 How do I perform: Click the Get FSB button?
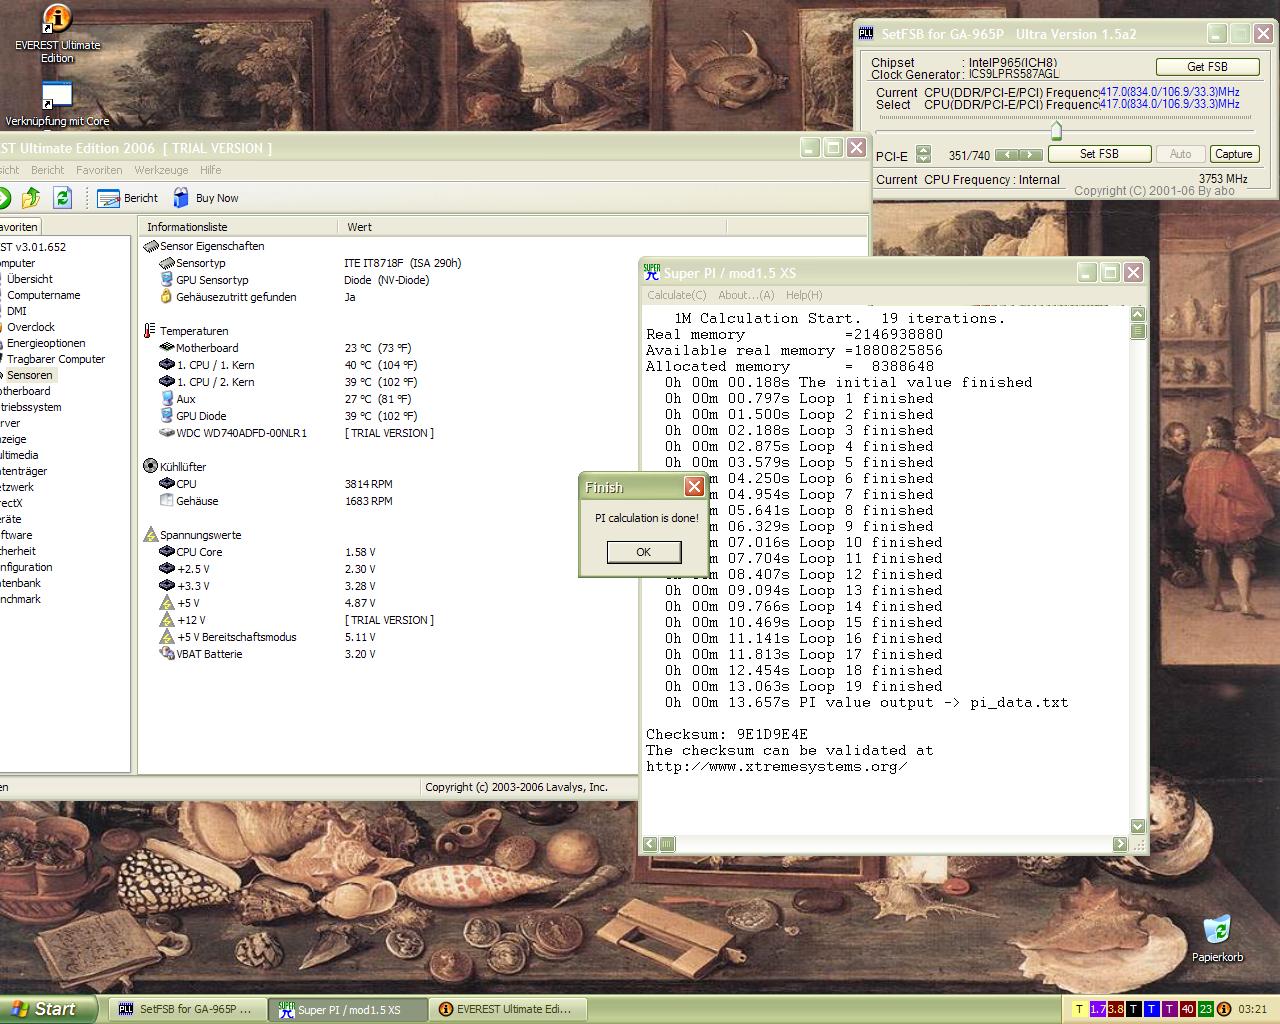(1207, 67)
